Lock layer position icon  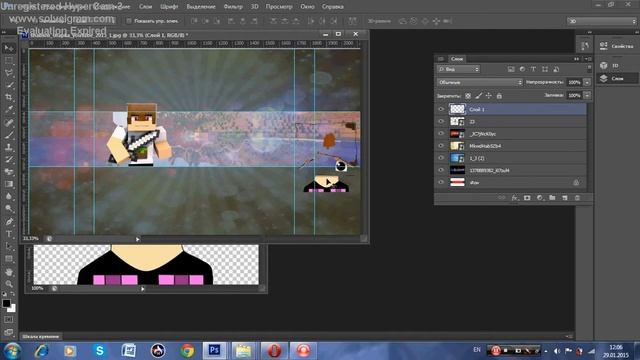coord(489,96)
